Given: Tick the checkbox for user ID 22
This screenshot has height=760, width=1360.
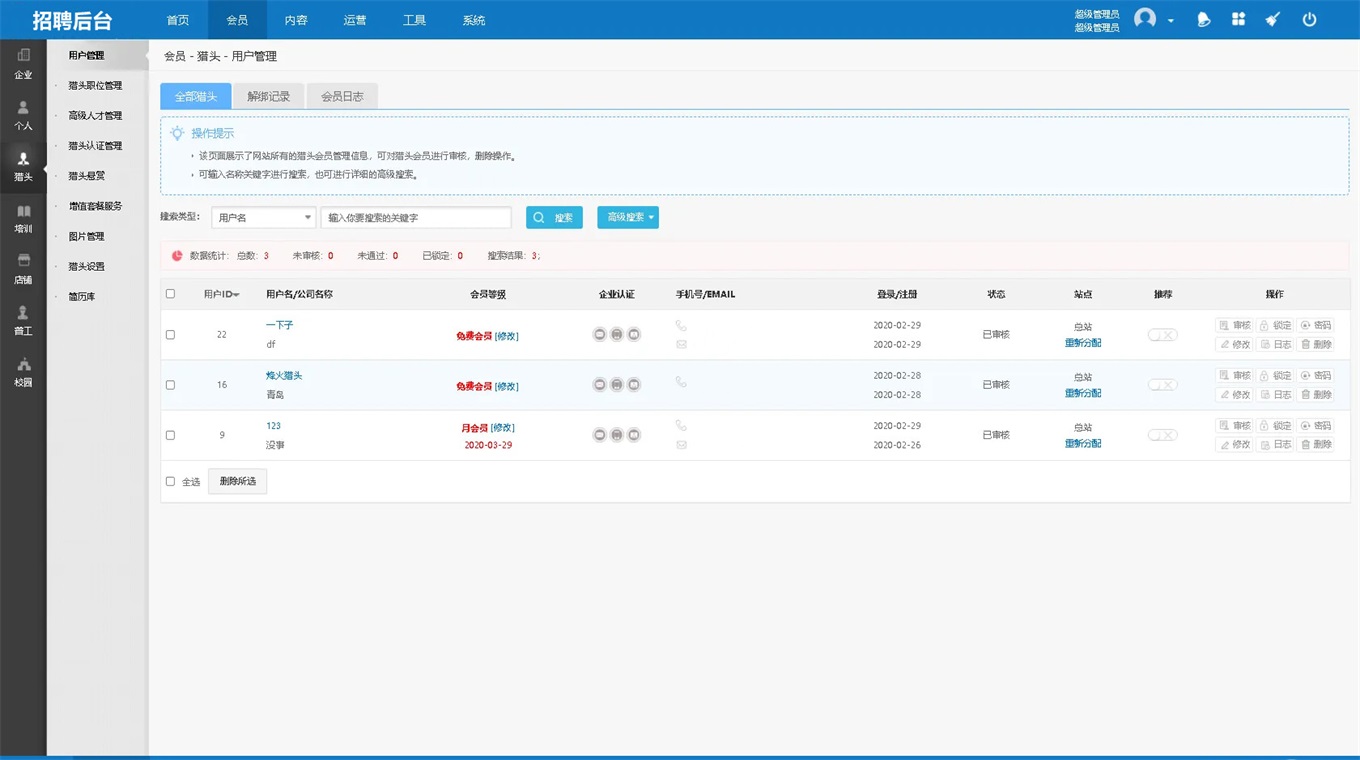Looking at the screenshot, I should [x=170, y=335].
